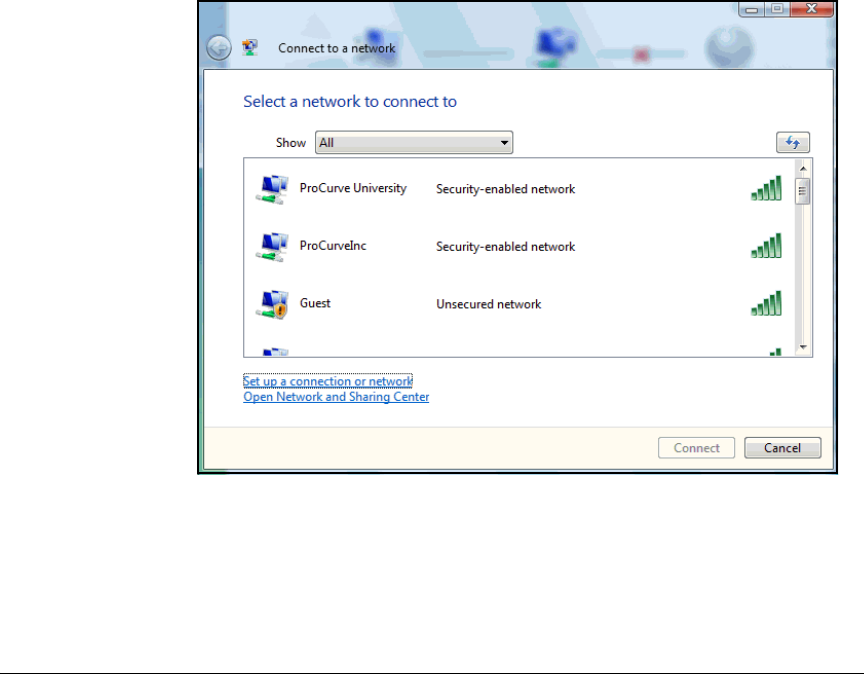This screenshot has height=674, width=864.
Task: Minimize the Connect to a network window
Action: click(752, 9)
